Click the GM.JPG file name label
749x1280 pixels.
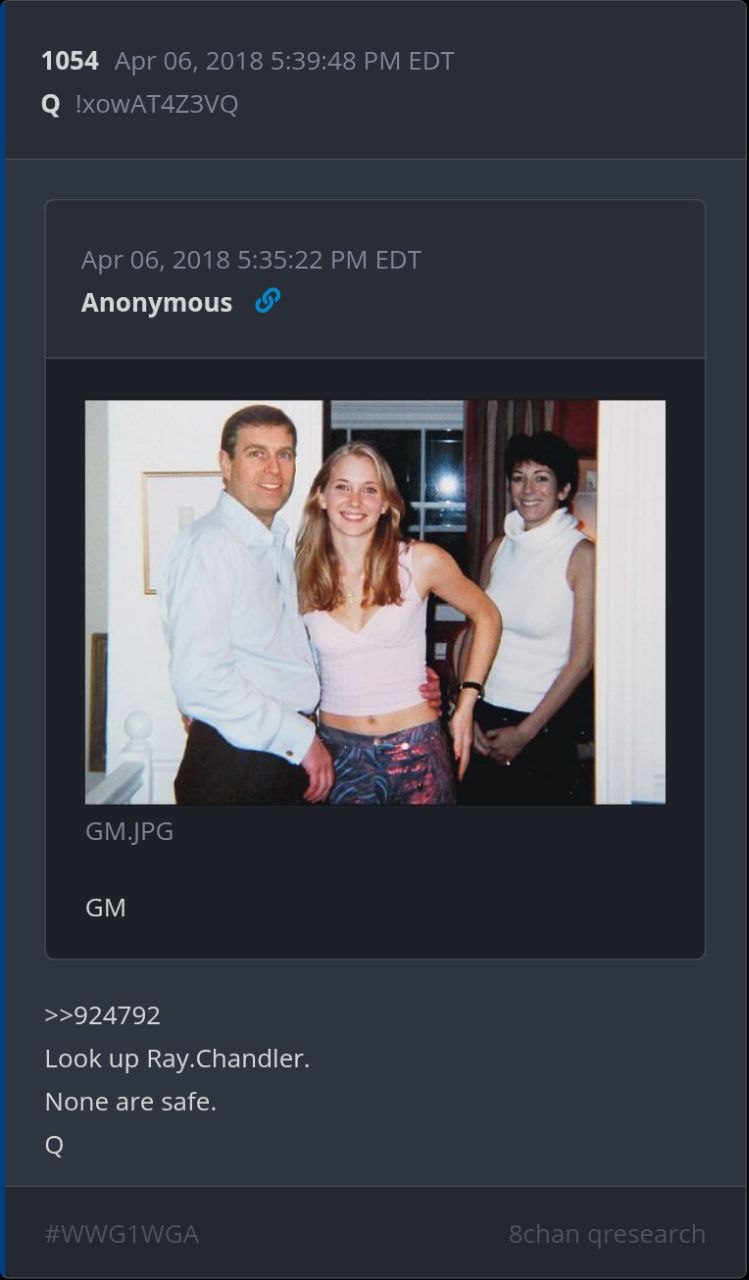coord(129,831)
